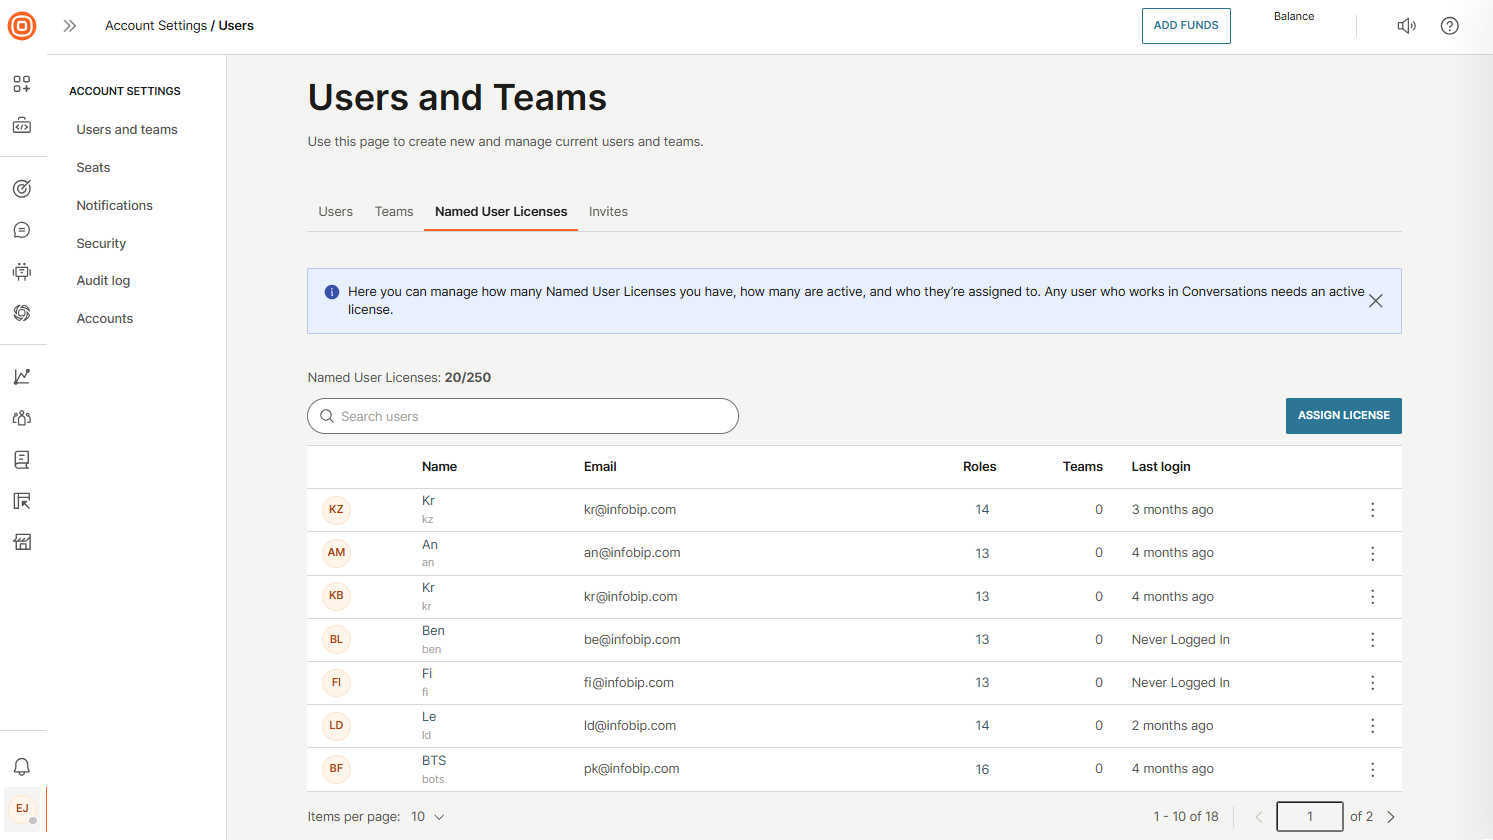Click Account Settings in the breadcrumb
This screenshot has height=840, width=1493.
156,26
